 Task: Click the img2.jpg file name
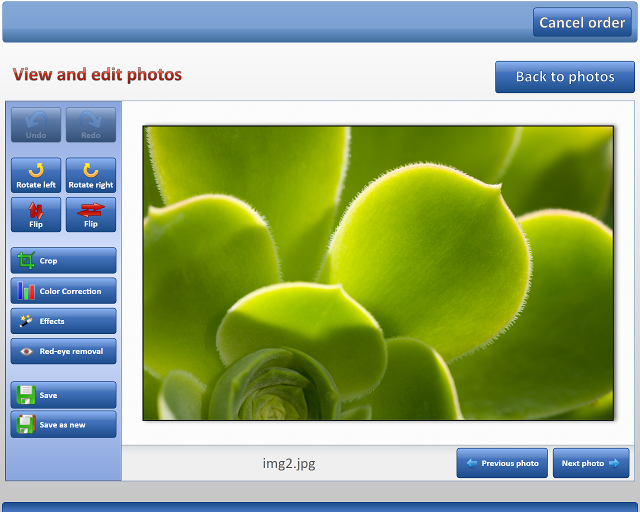(289, 463)
